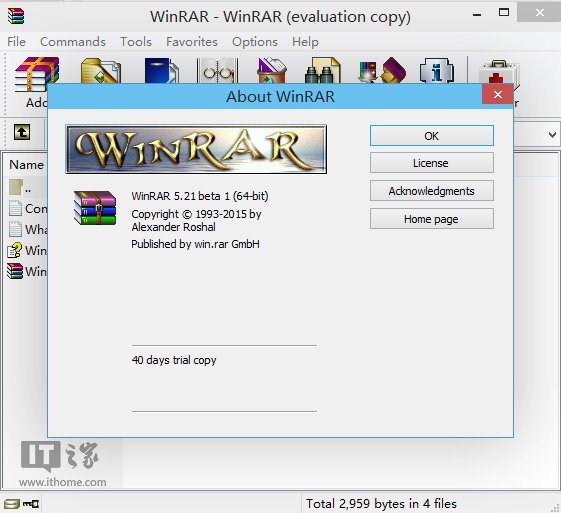The image size is (561, 513).
Task: Select the file row starting with 'Wha'
Action: click(28, 229)
